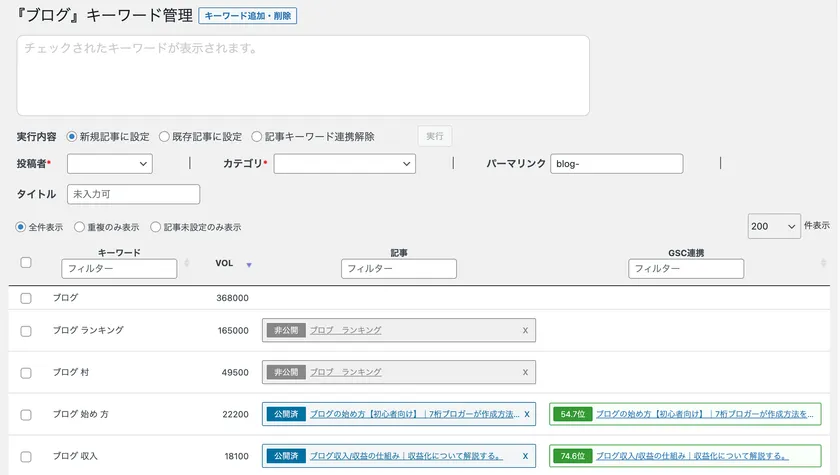This screenshot has height=475, width=840.
Task: Click sort arrows beside キーワード filter
Action: point(187,264)
